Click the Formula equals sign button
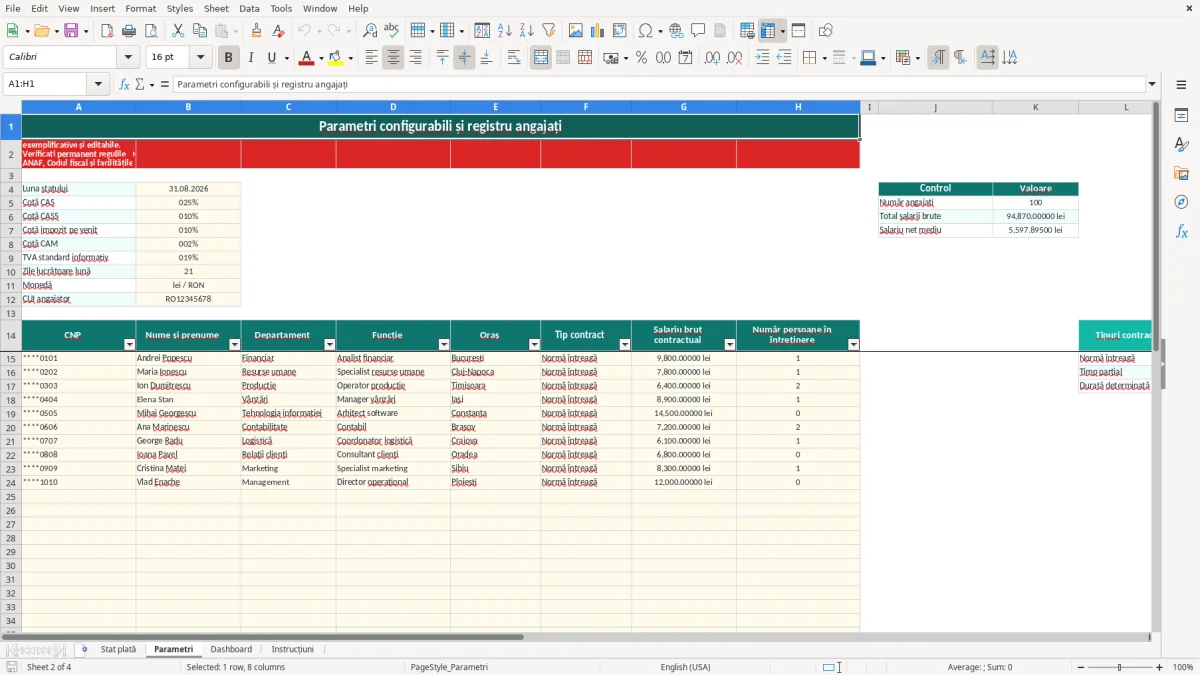Image resolution: width=1200 pixels, height=675 pixels. [165, 84]
